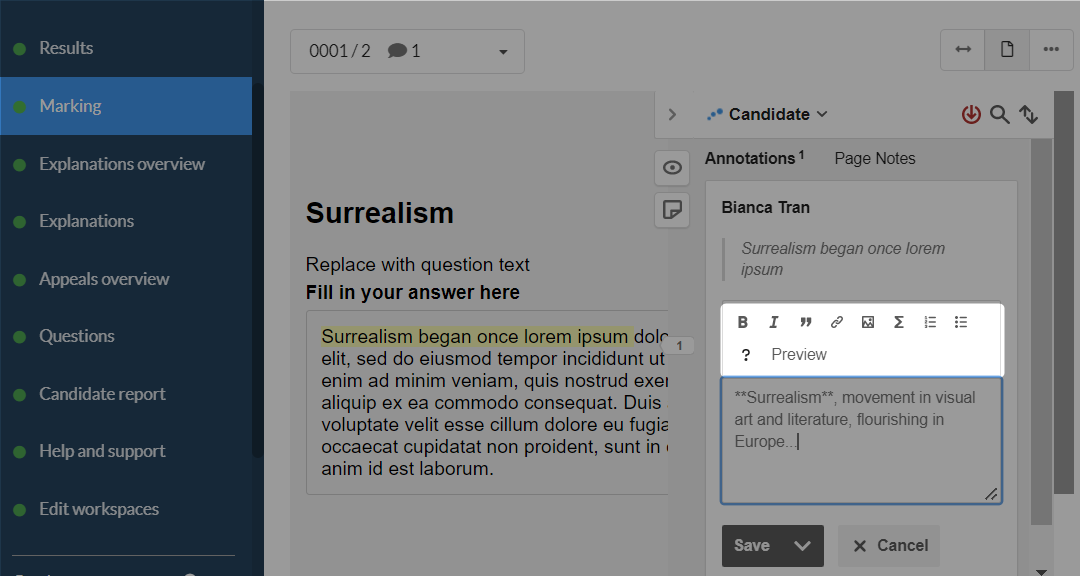Insert an image into the annotation
The width and height of the screenshot is (1080, 576).
point(868,322)
